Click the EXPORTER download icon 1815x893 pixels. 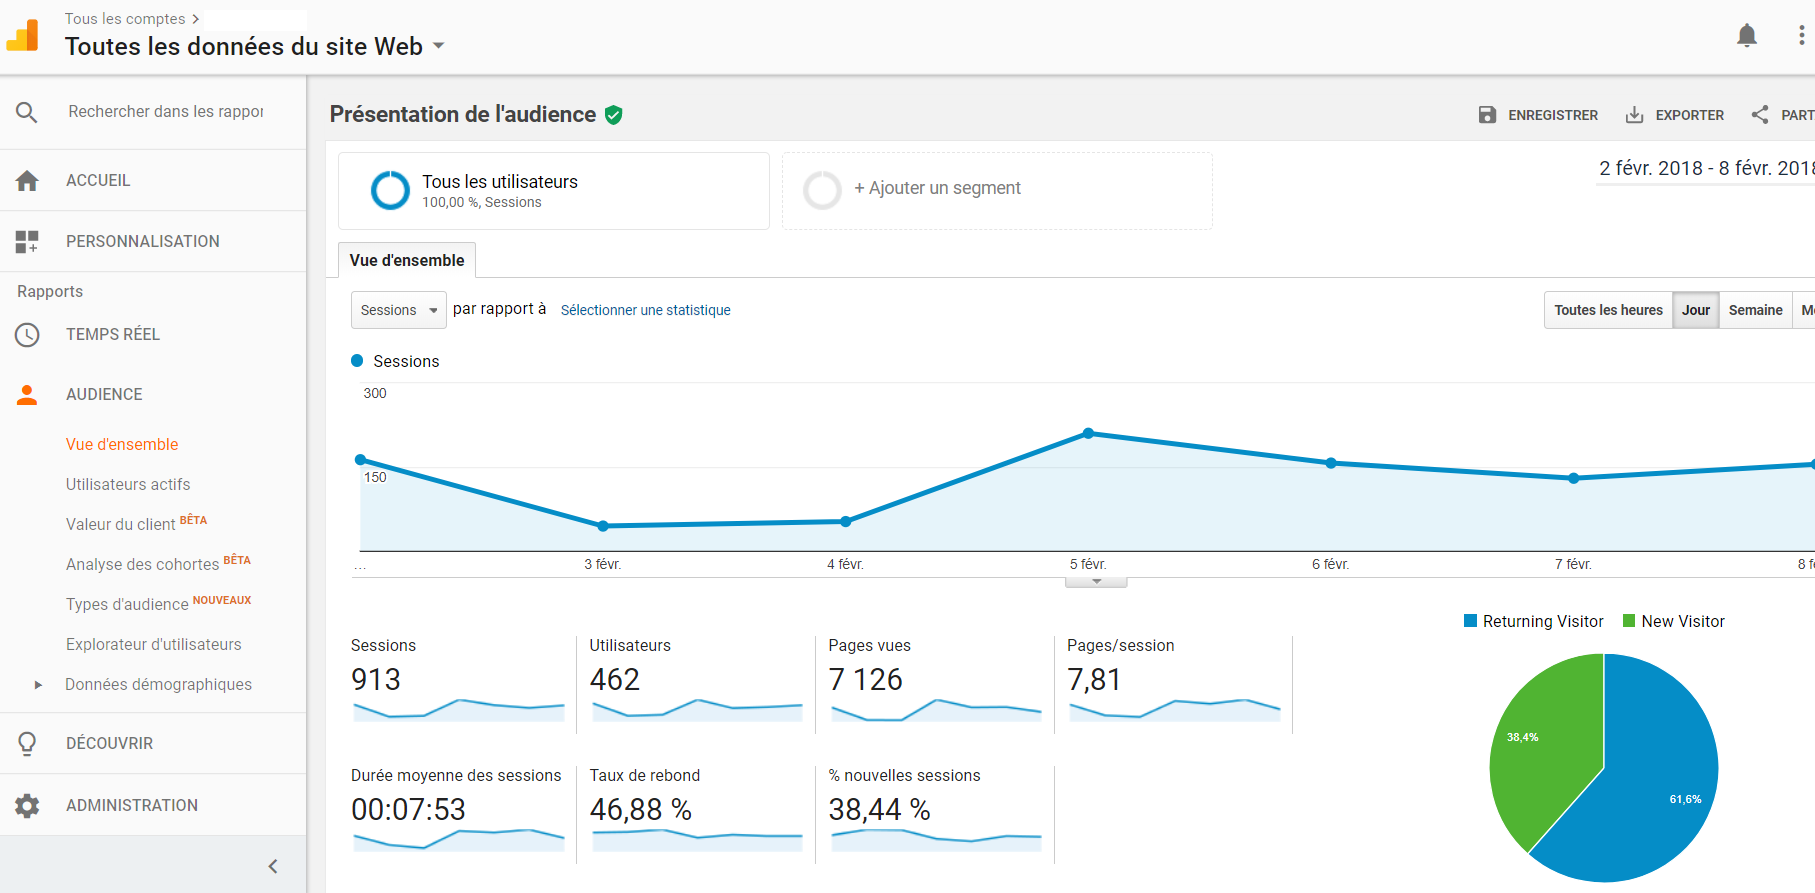(1634, 115)
